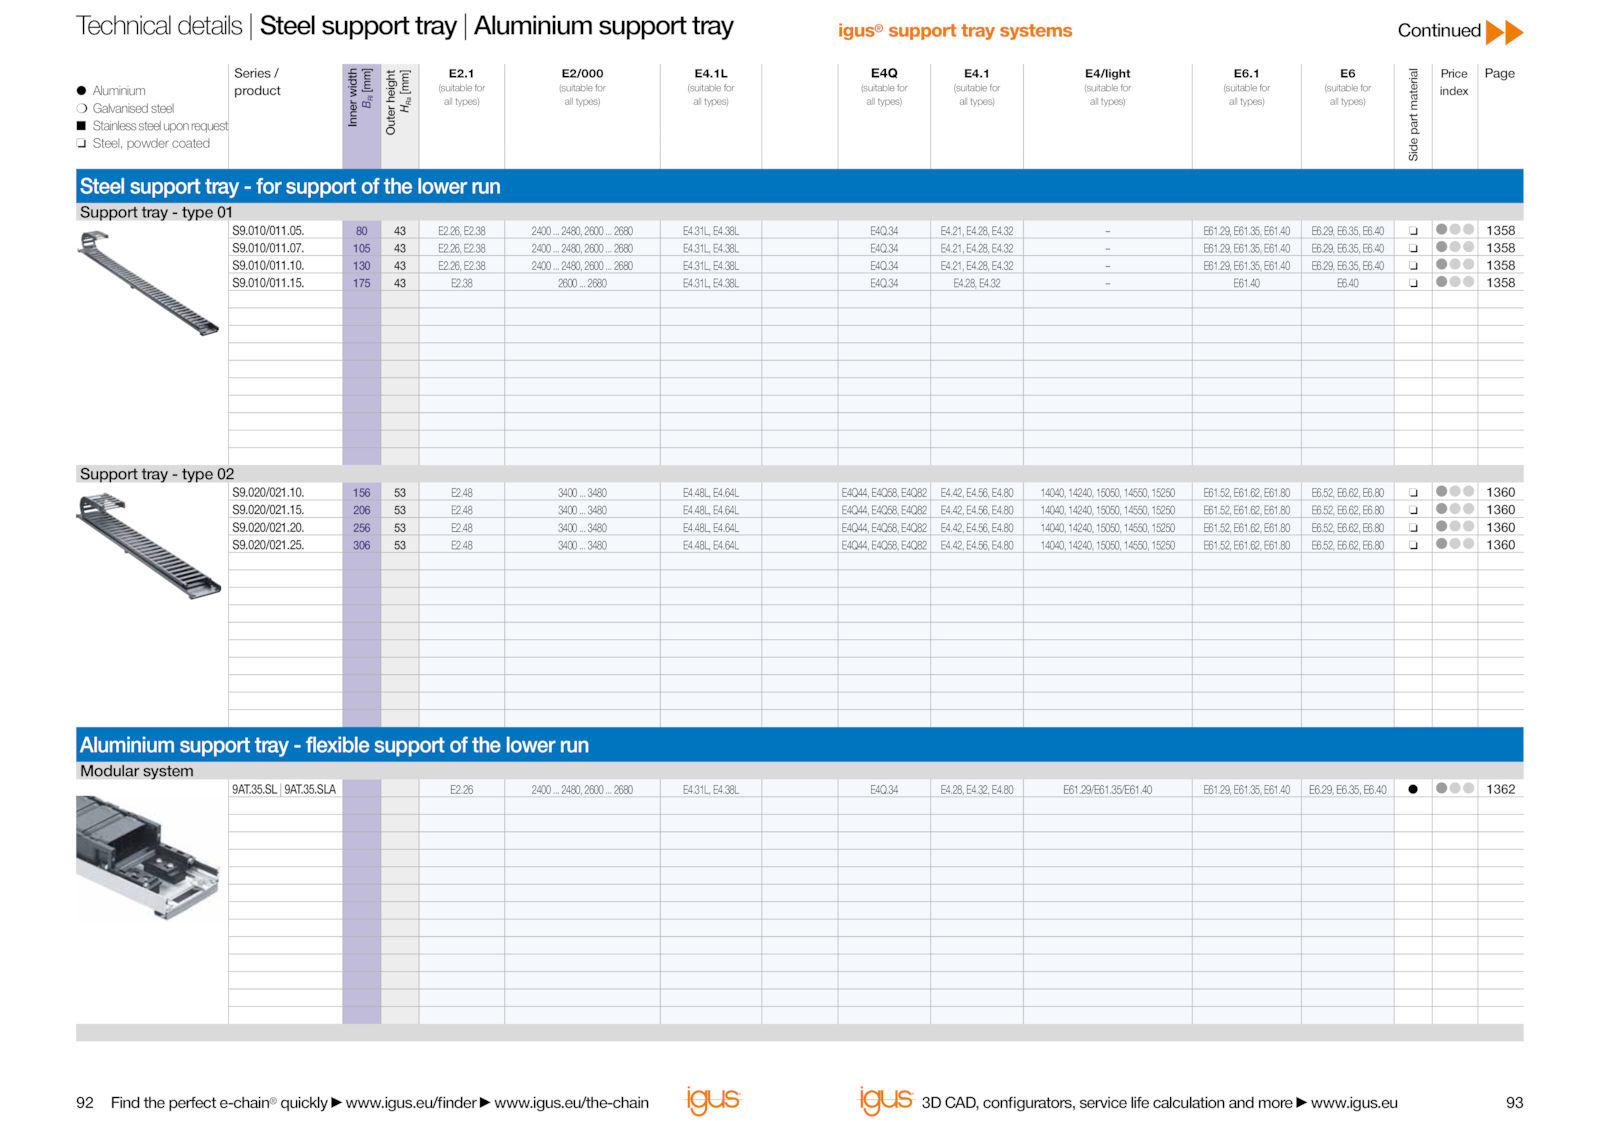Open the www.igus.eu/finder link
The height and width of the screenshot is (1131, 1600).
[x=411, y=1103]
